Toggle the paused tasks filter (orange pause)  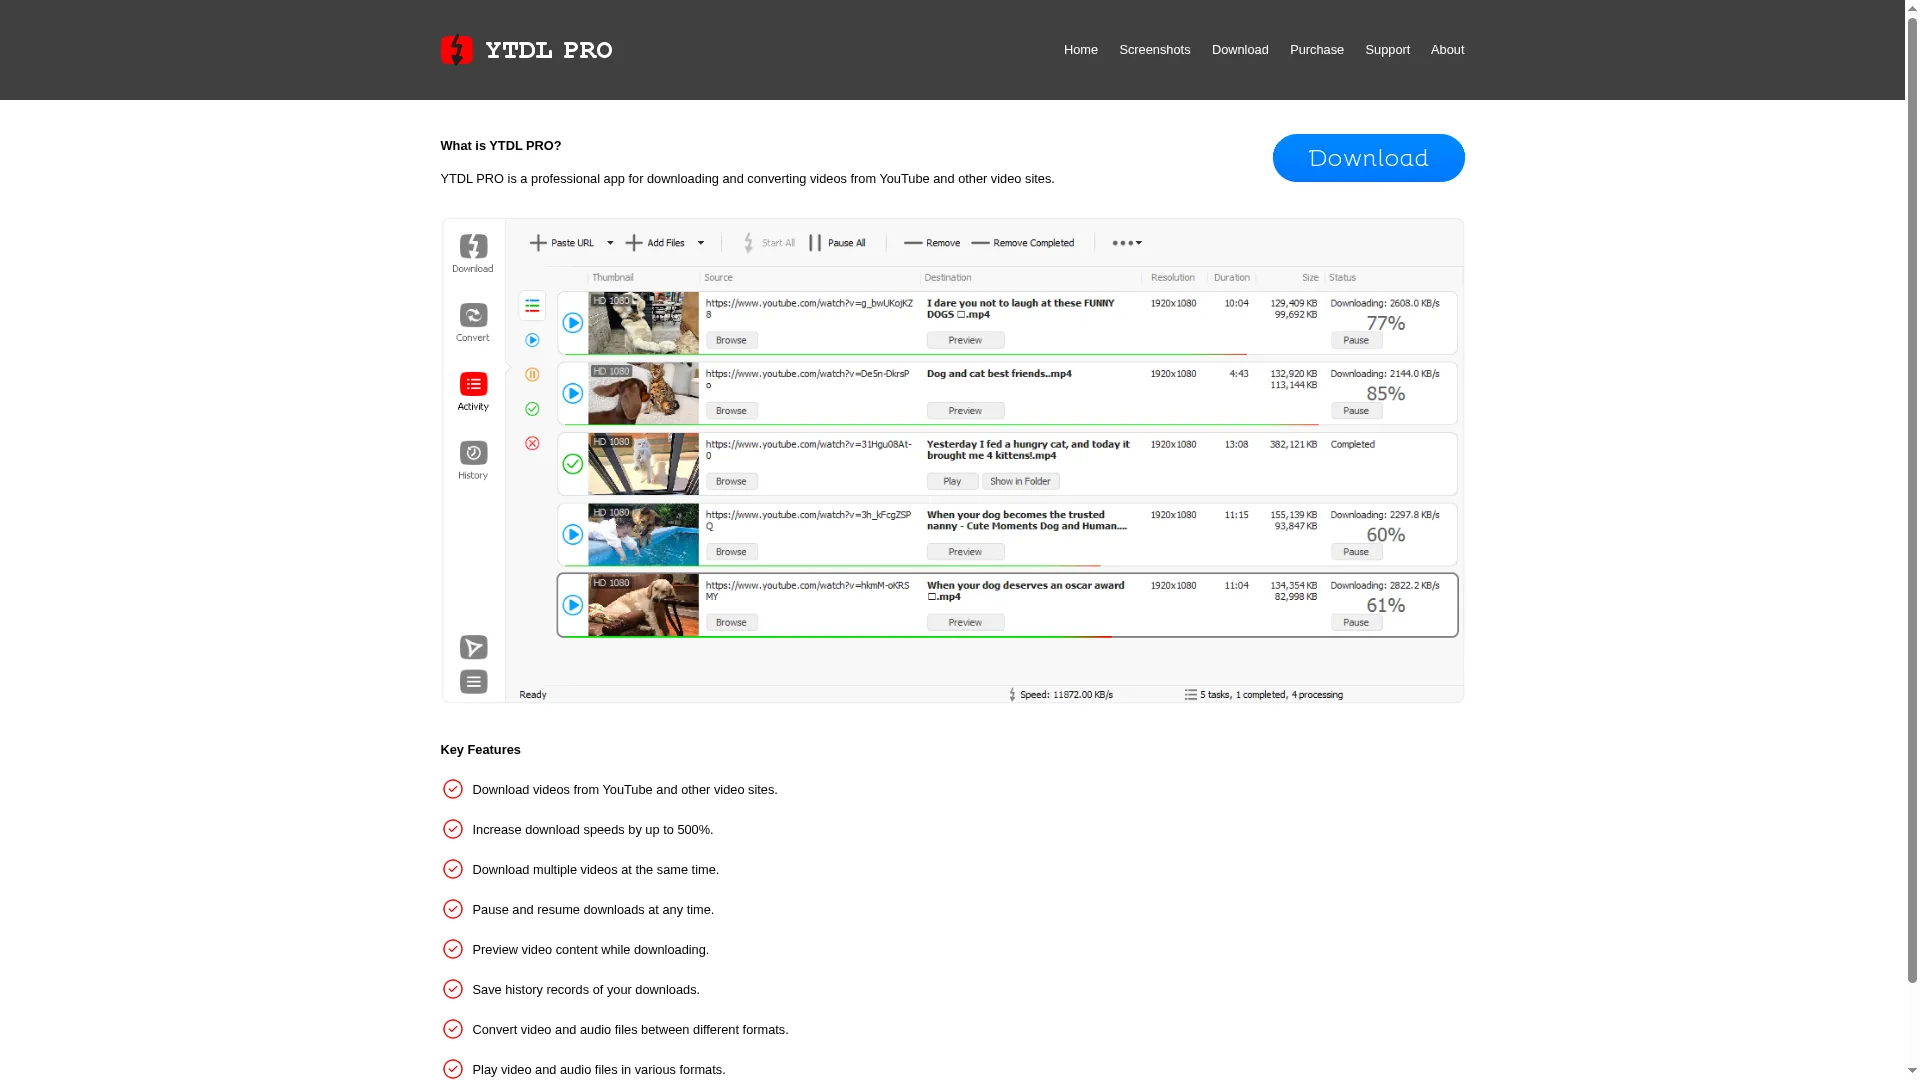(x=532, y=375)
